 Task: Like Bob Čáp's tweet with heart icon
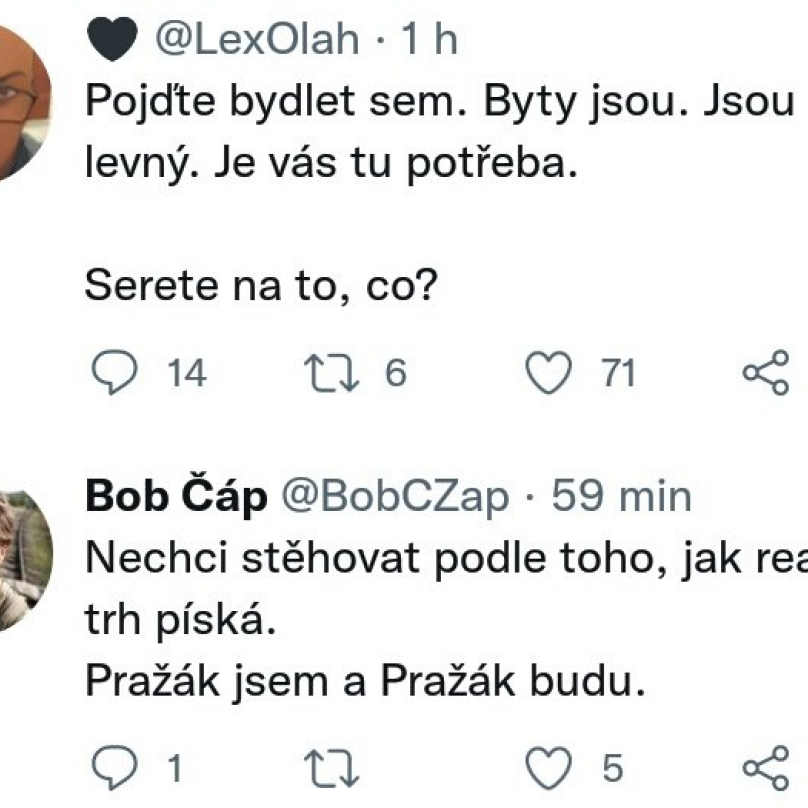click(x=547, y=768)
